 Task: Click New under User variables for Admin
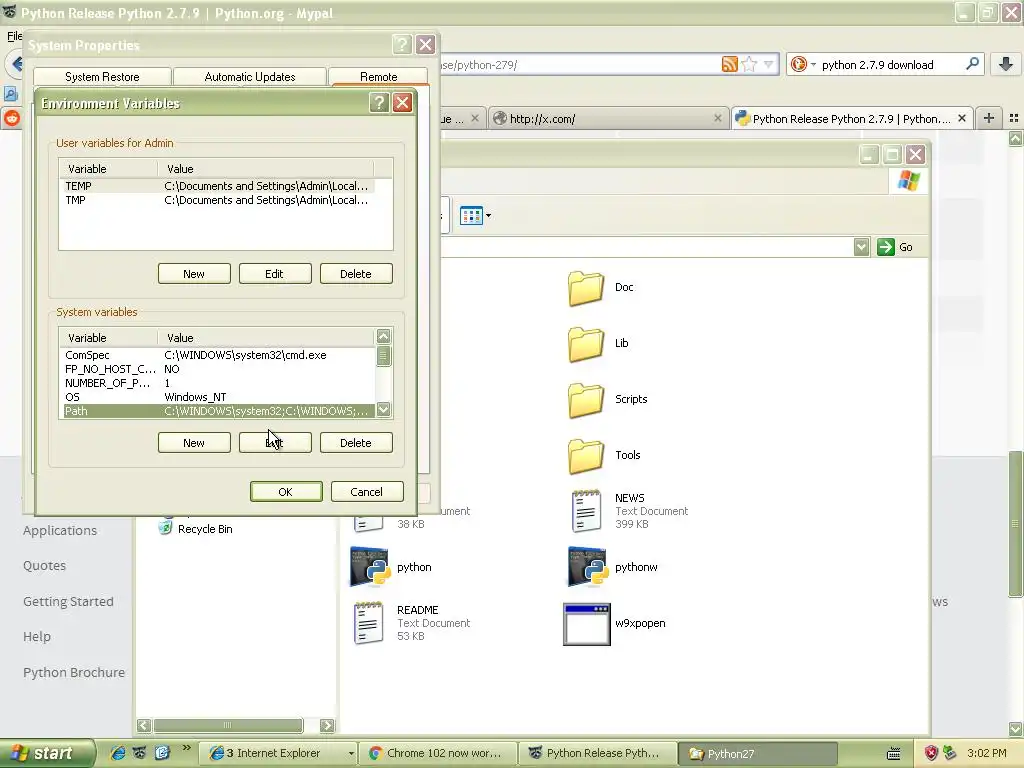coord(194,274)
